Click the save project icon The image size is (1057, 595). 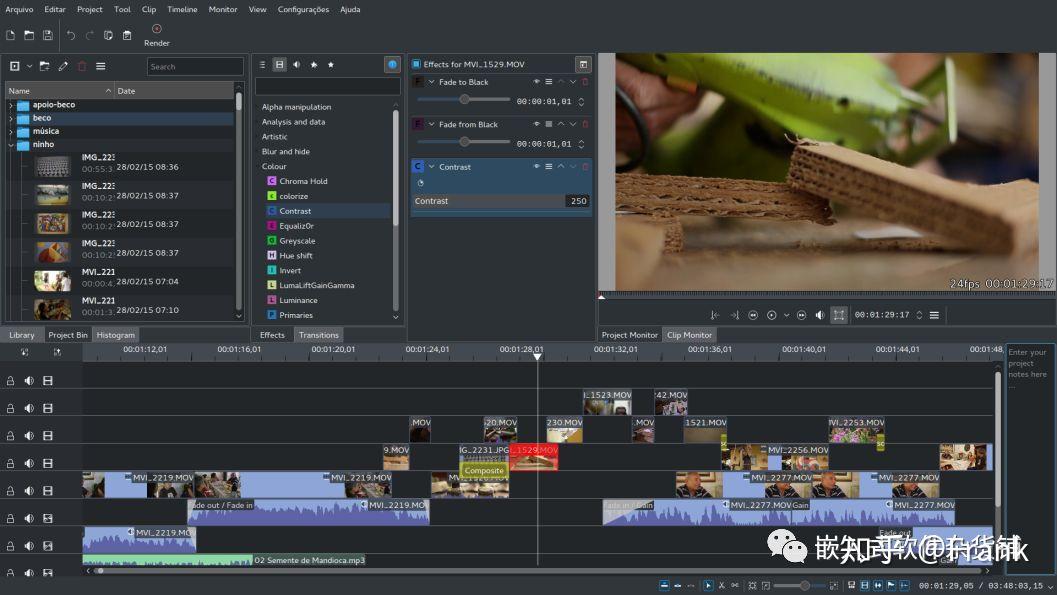pyautogui.click(x=48, y=35)
